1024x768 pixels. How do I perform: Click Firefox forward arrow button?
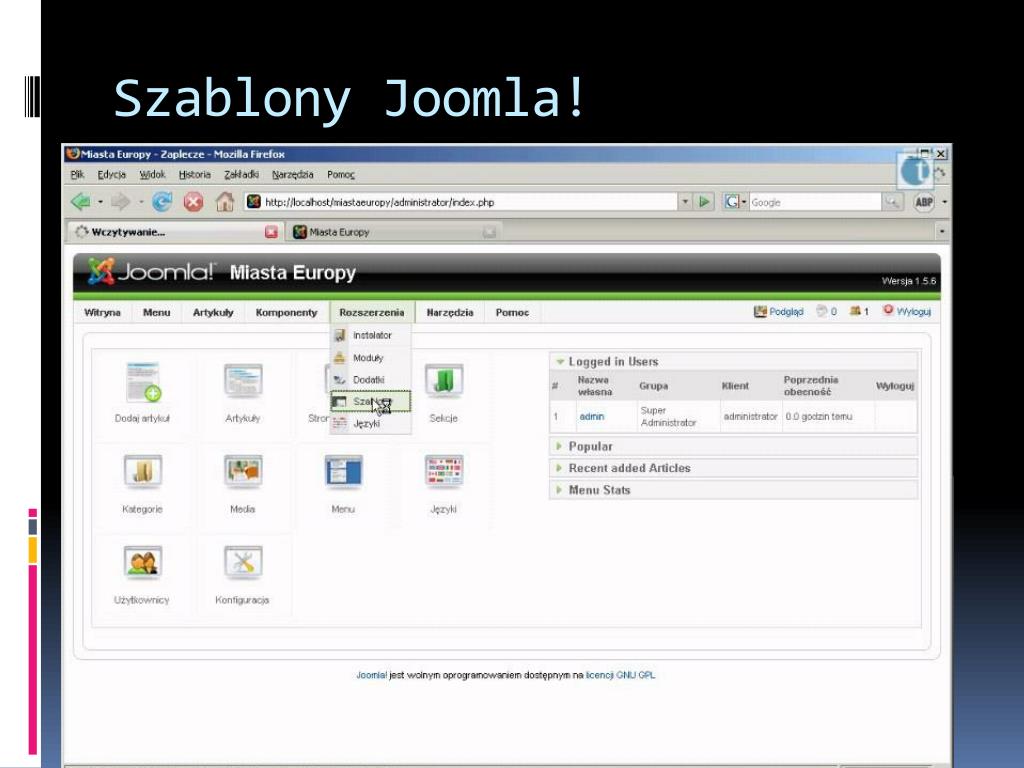click(120, 202)
